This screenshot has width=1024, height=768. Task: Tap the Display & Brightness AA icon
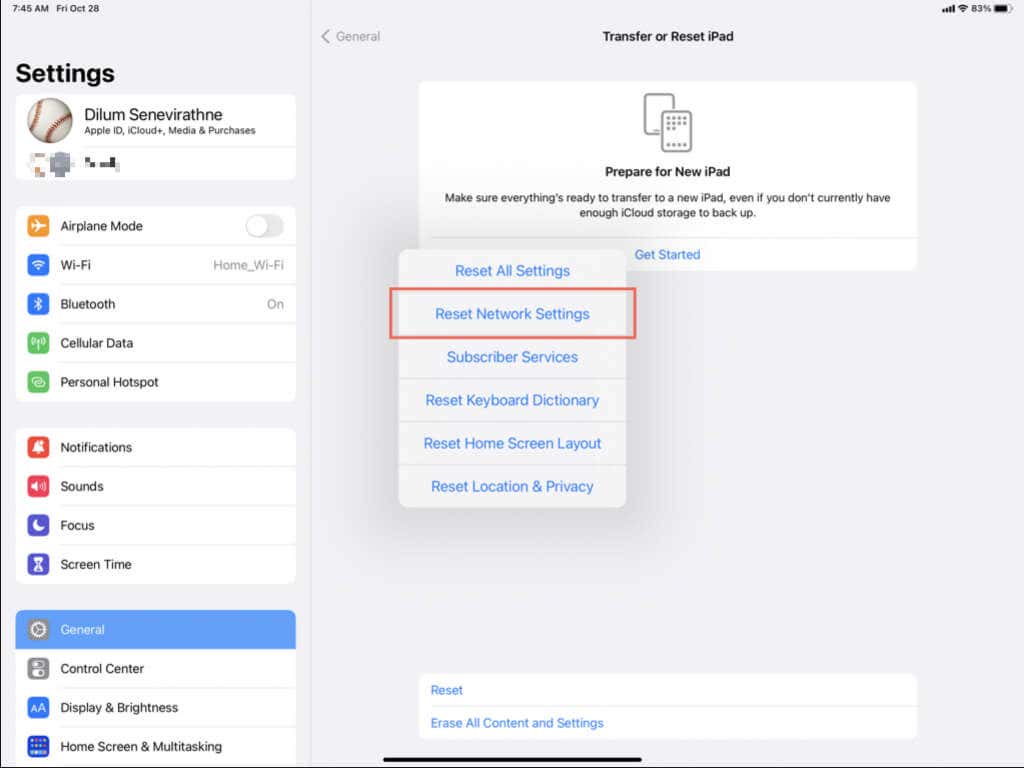pyautogui.click(x=38, y=707)
